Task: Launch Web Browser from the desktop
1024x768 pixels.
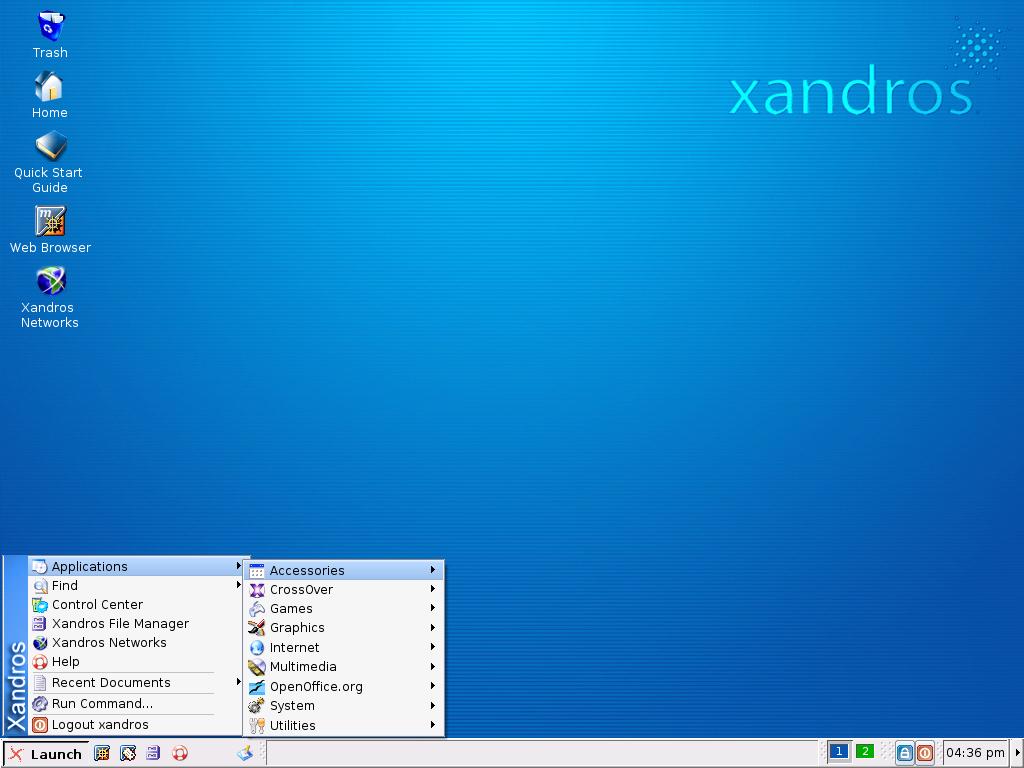Action: (49, 222)
